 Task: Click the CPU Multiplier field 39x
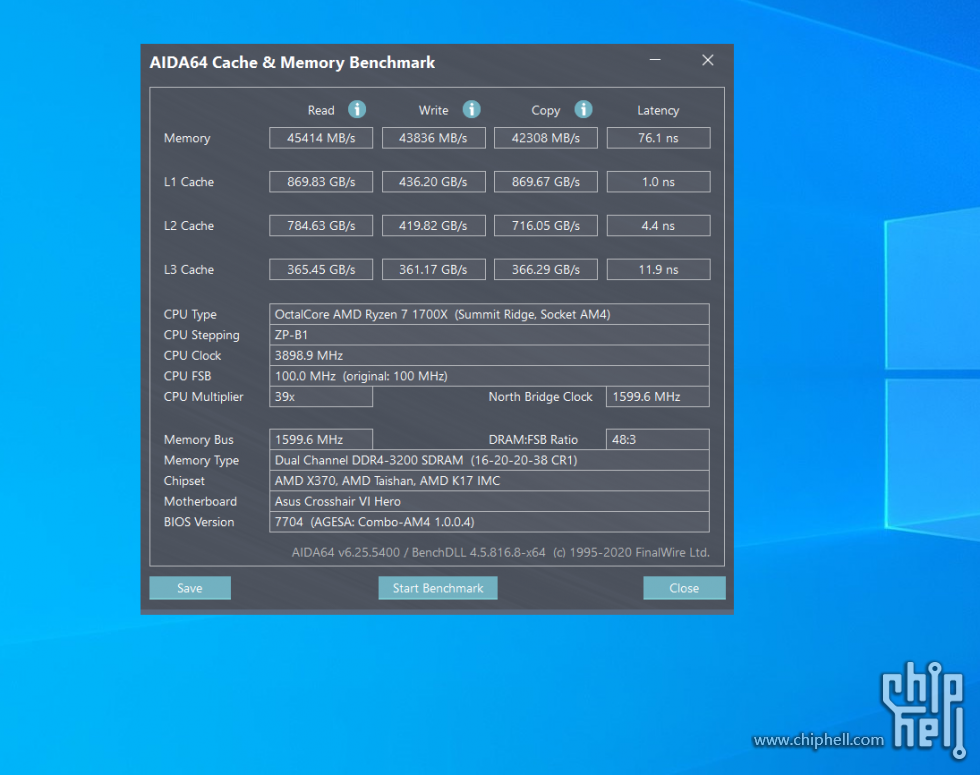(321, 397)
